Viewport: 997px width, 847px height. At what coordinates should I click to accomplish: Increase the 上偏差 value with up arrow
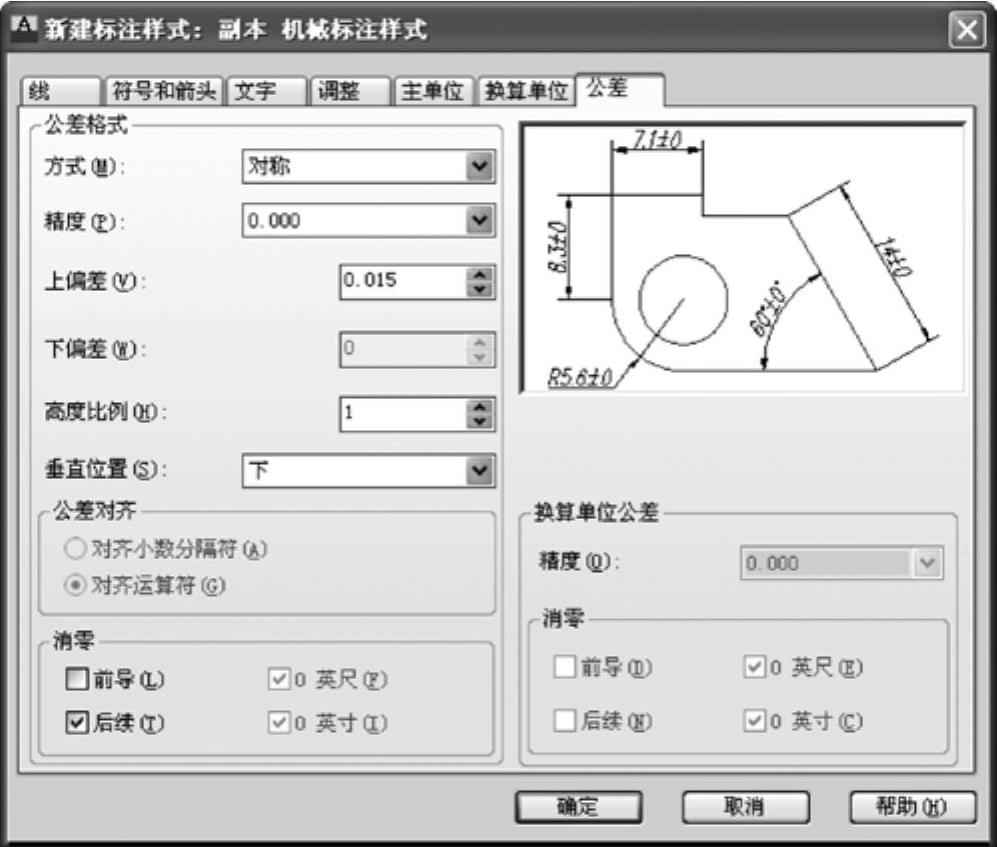480,274
